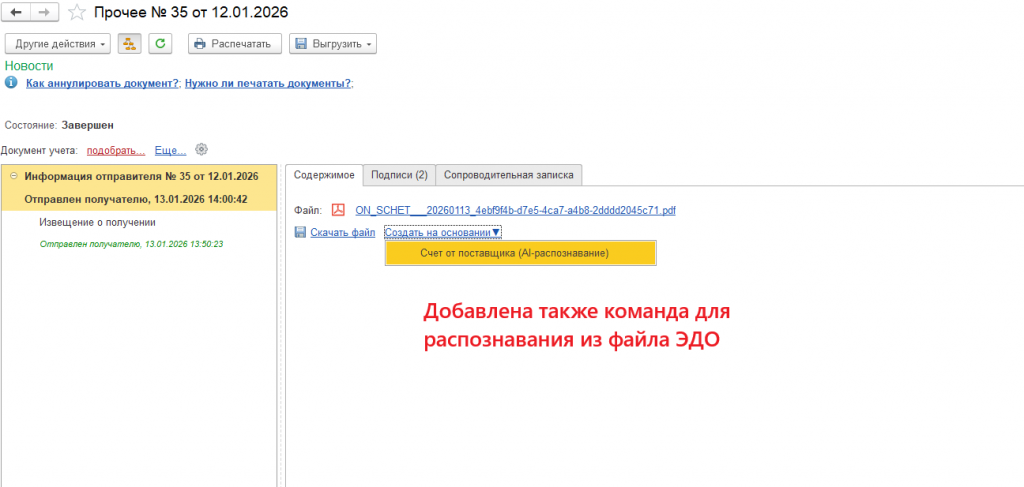This screenshot has width=1024, height=487.
Task: Switch to the Сопроводительная записка tab
Action: [509, 175]
